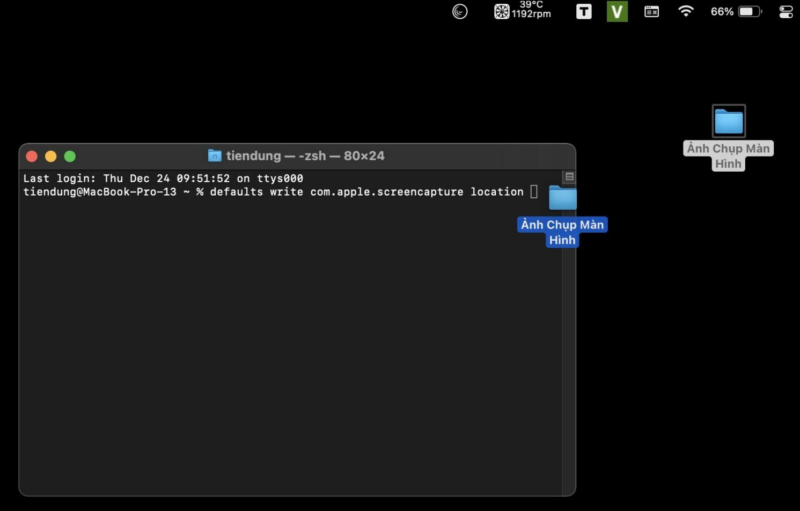Open the green V app in menu bar

pos(617,12)
